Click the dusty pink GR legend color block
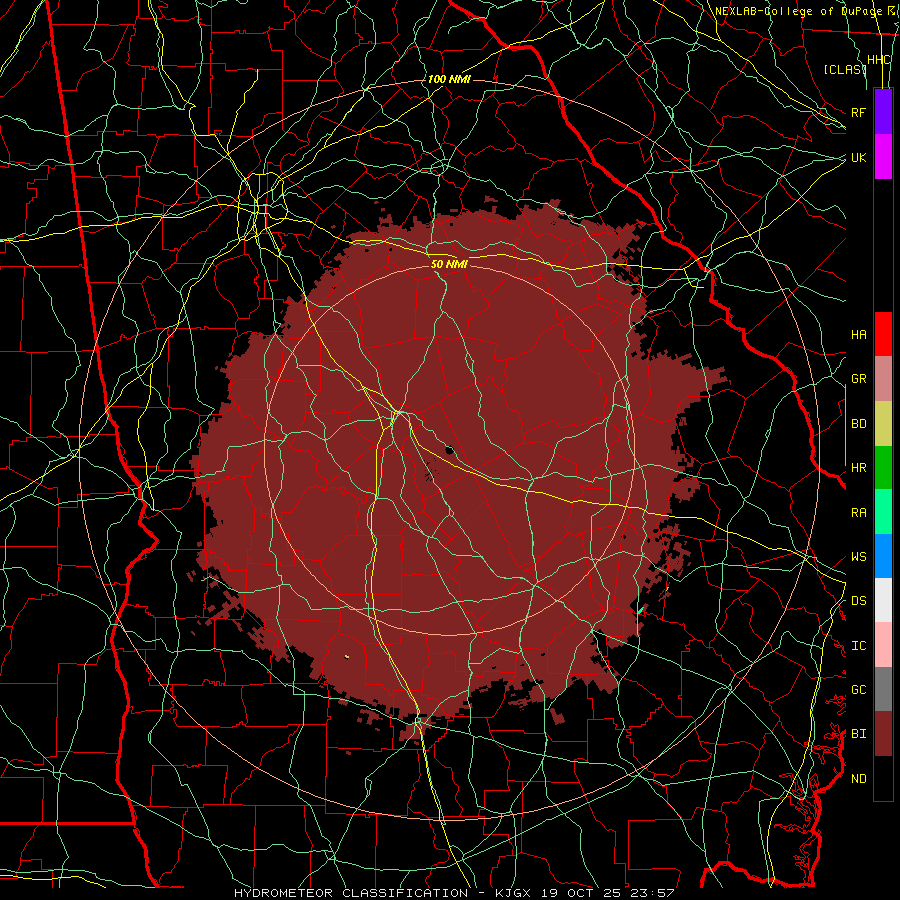 (883, 378)
